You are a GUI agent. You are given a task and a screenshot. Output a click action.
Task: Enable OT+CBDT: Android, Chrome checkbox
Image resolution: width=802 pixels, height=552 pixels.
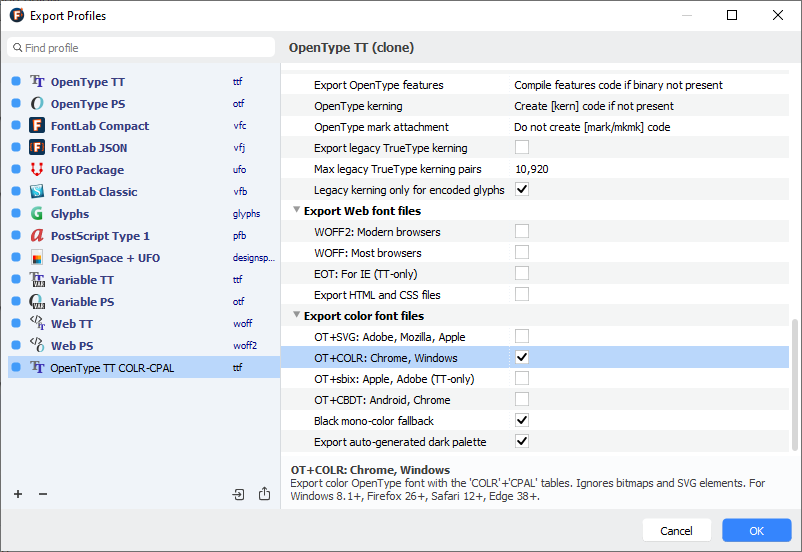tap(522, 399)
